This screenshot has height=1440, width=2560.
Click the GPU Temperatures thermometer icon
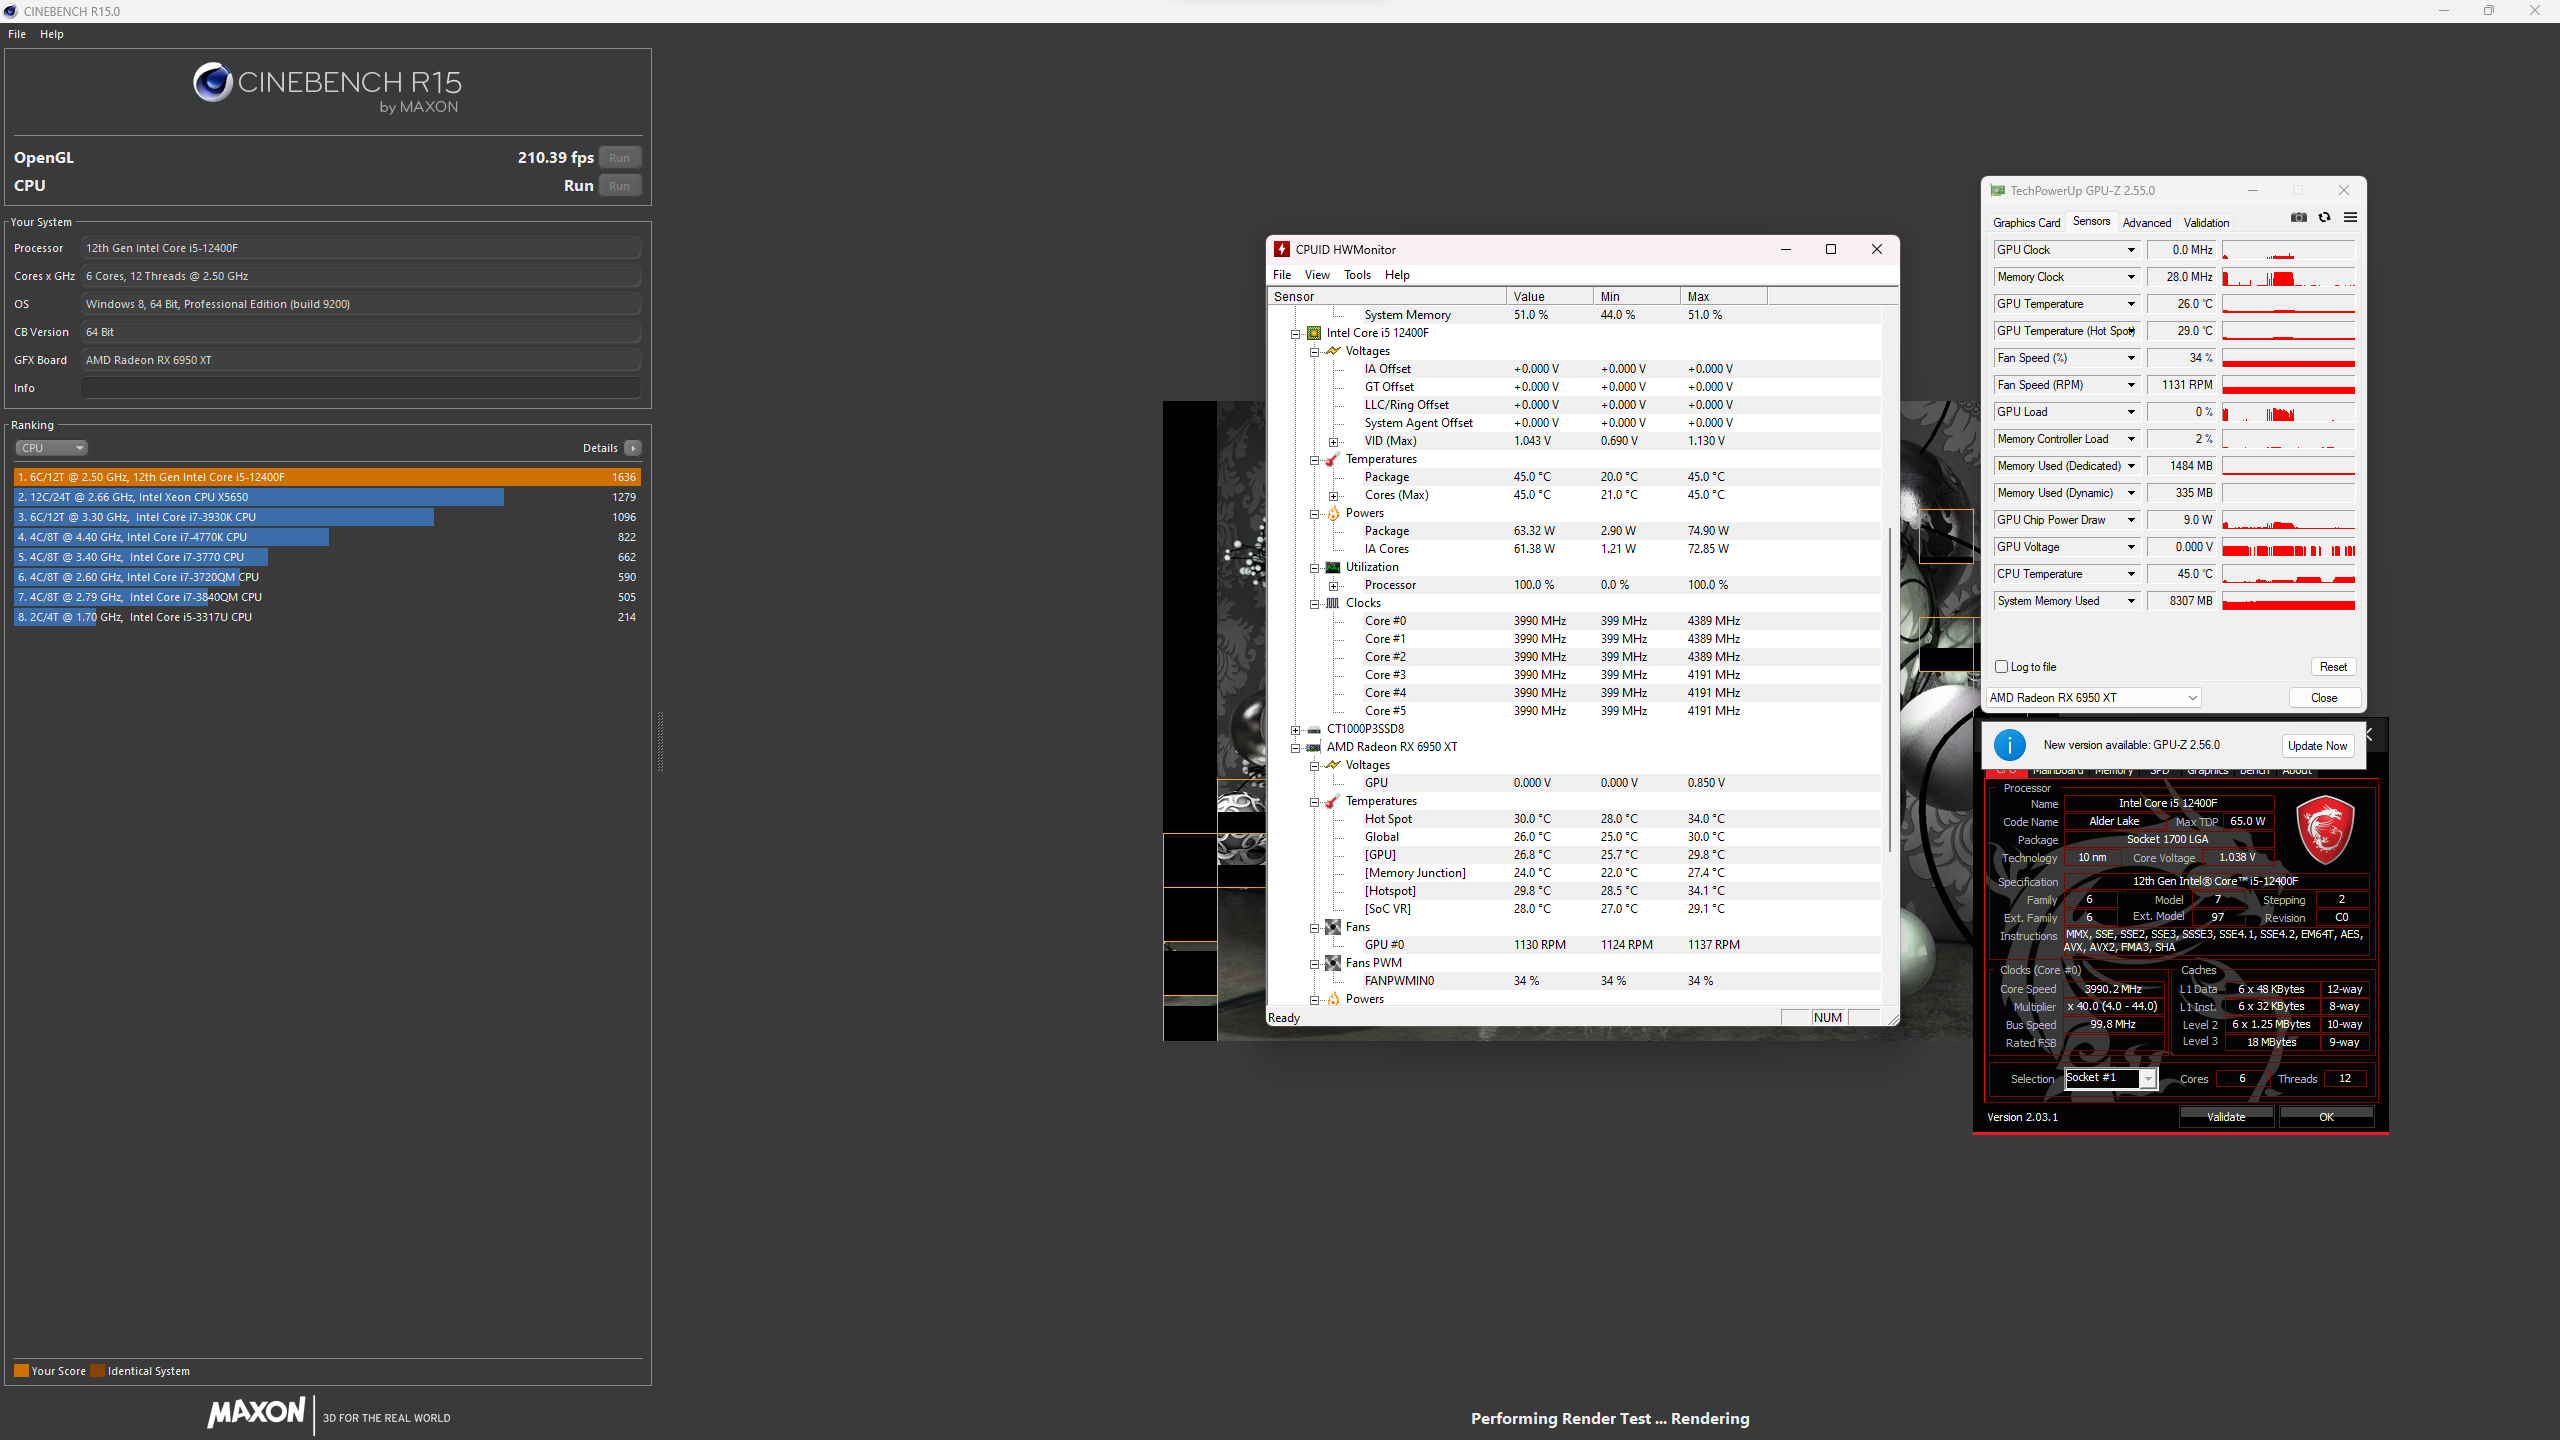1333,801
